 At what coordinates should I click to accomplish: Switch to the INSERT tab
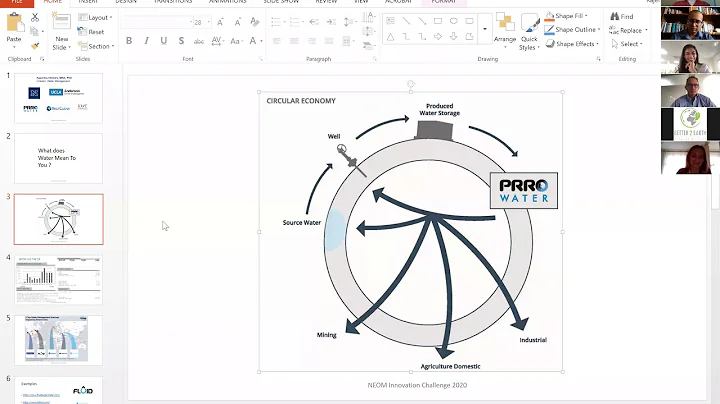(x=88, y=2)
